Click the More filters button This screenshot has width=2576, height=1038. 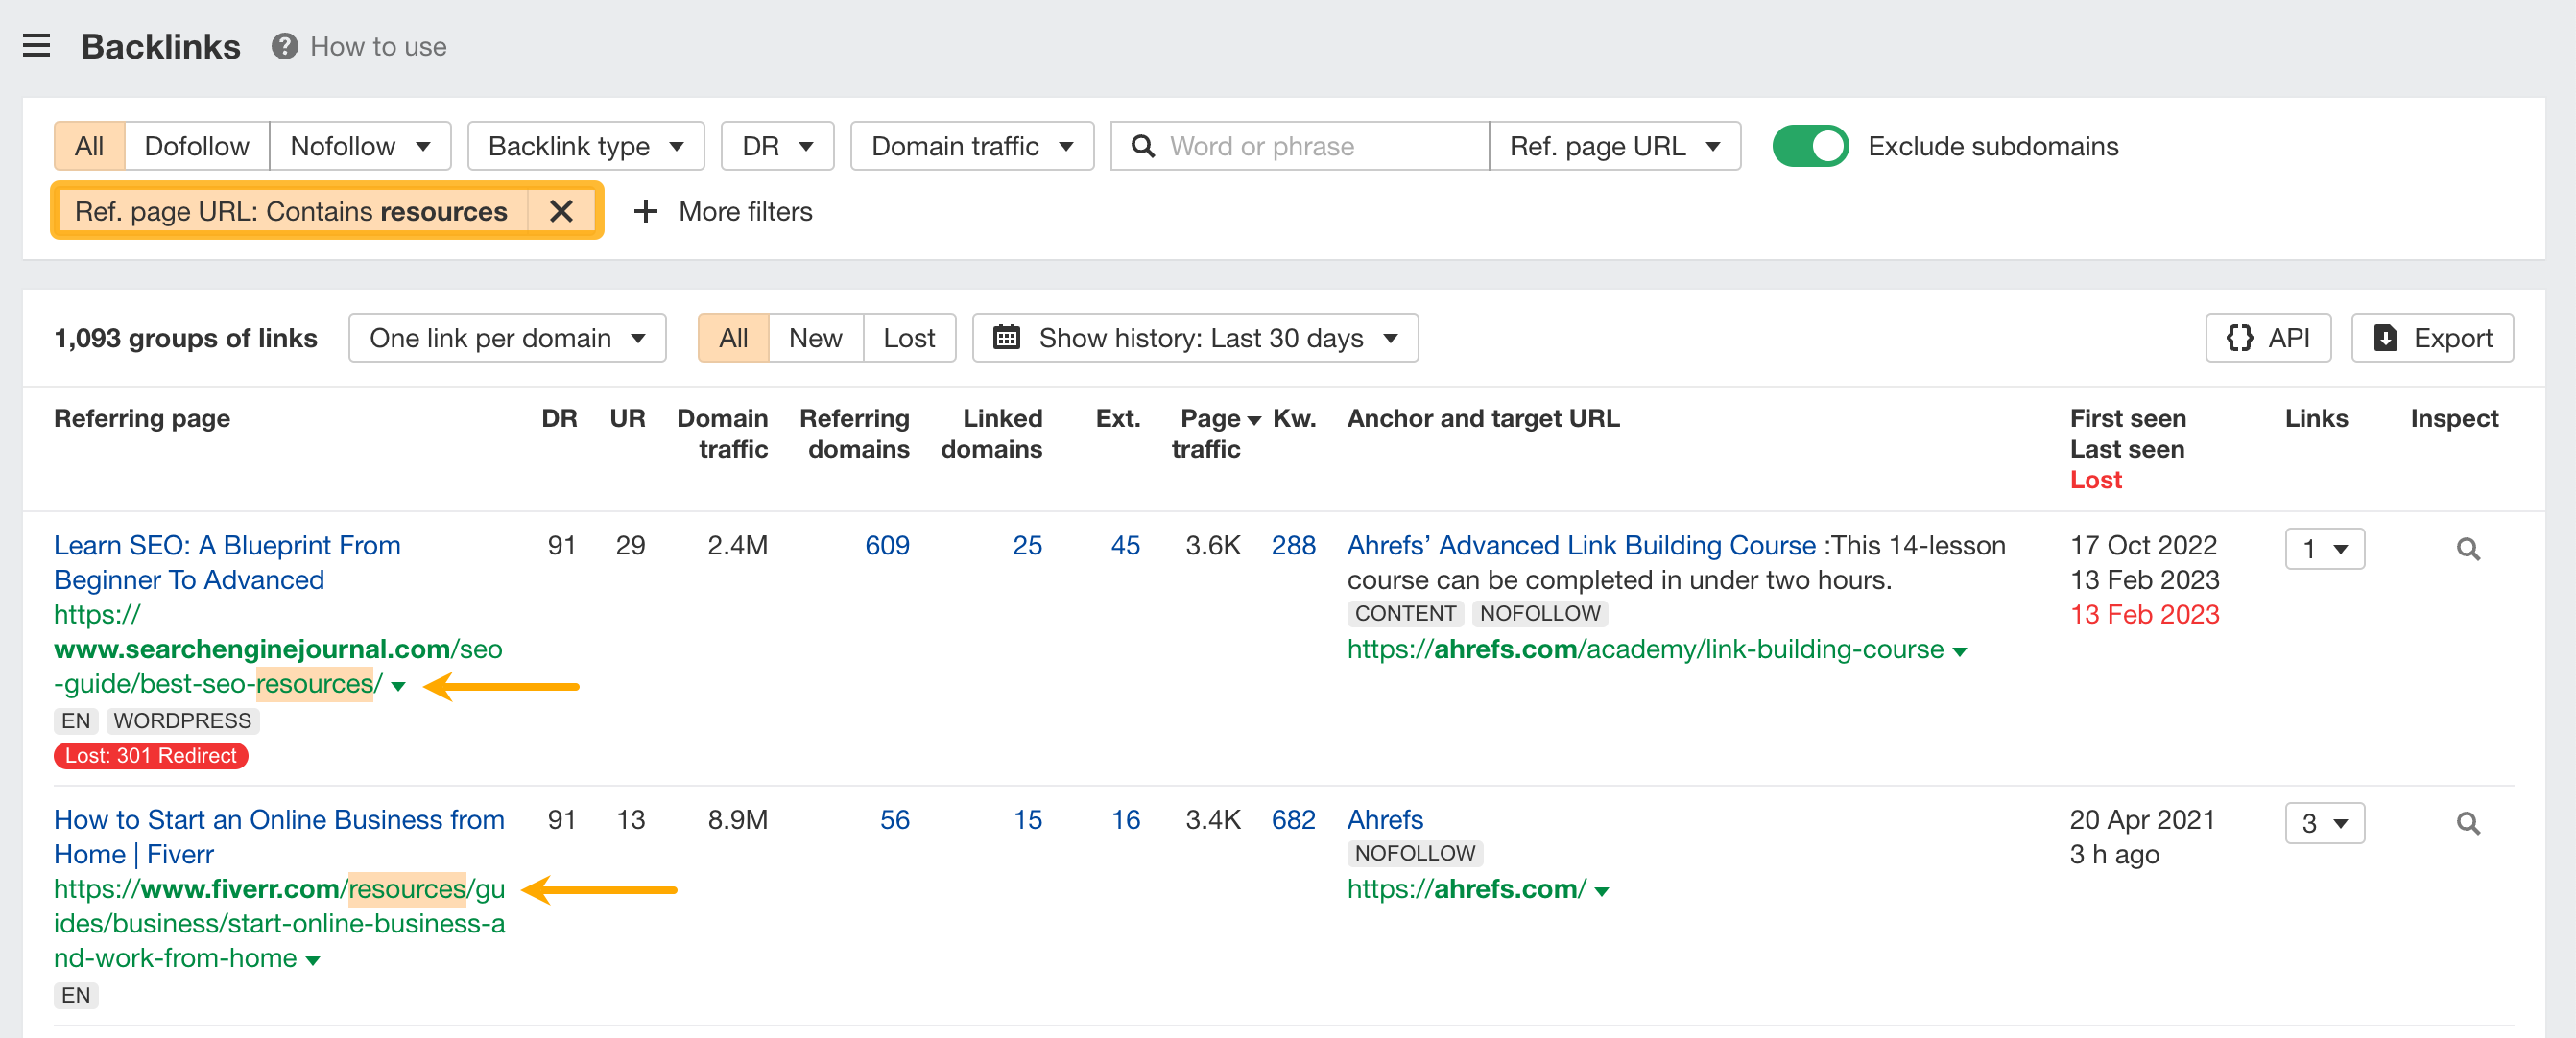pyautogui.click(x=724, y=211)
